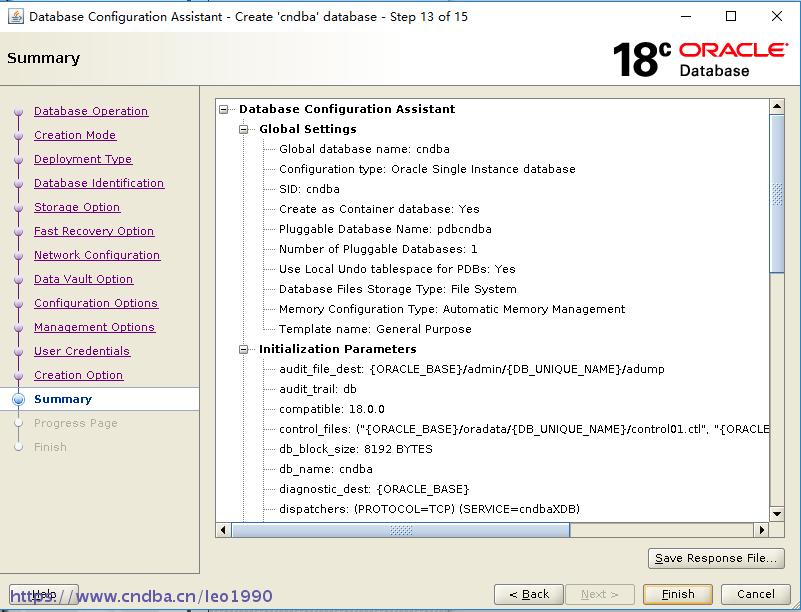
Task: Select 'Database Files Storage Type: File System' row
Action: pos(397,289)
